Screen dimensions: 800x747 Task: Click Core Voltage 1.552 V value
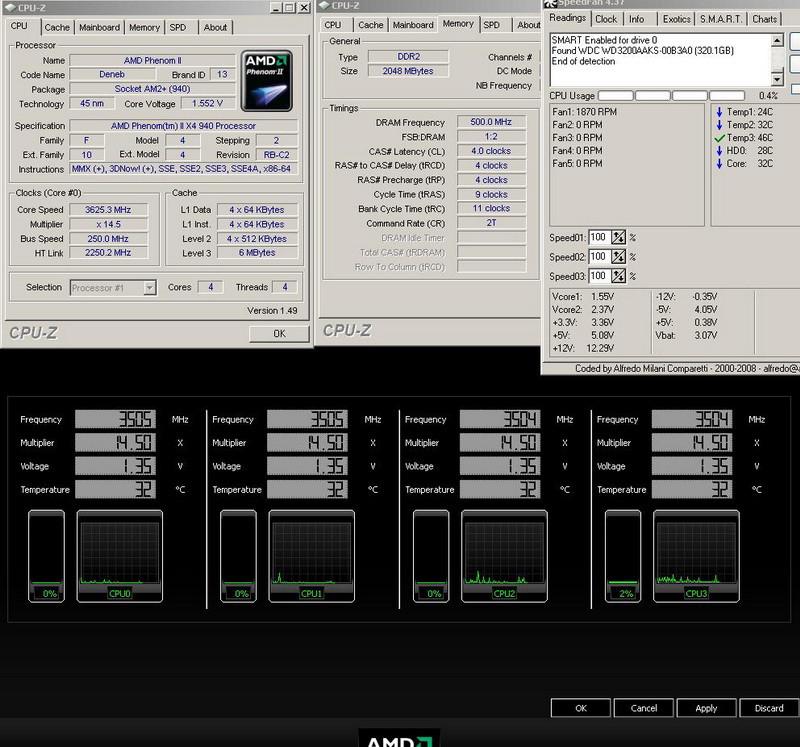click(x=207, y=104)
